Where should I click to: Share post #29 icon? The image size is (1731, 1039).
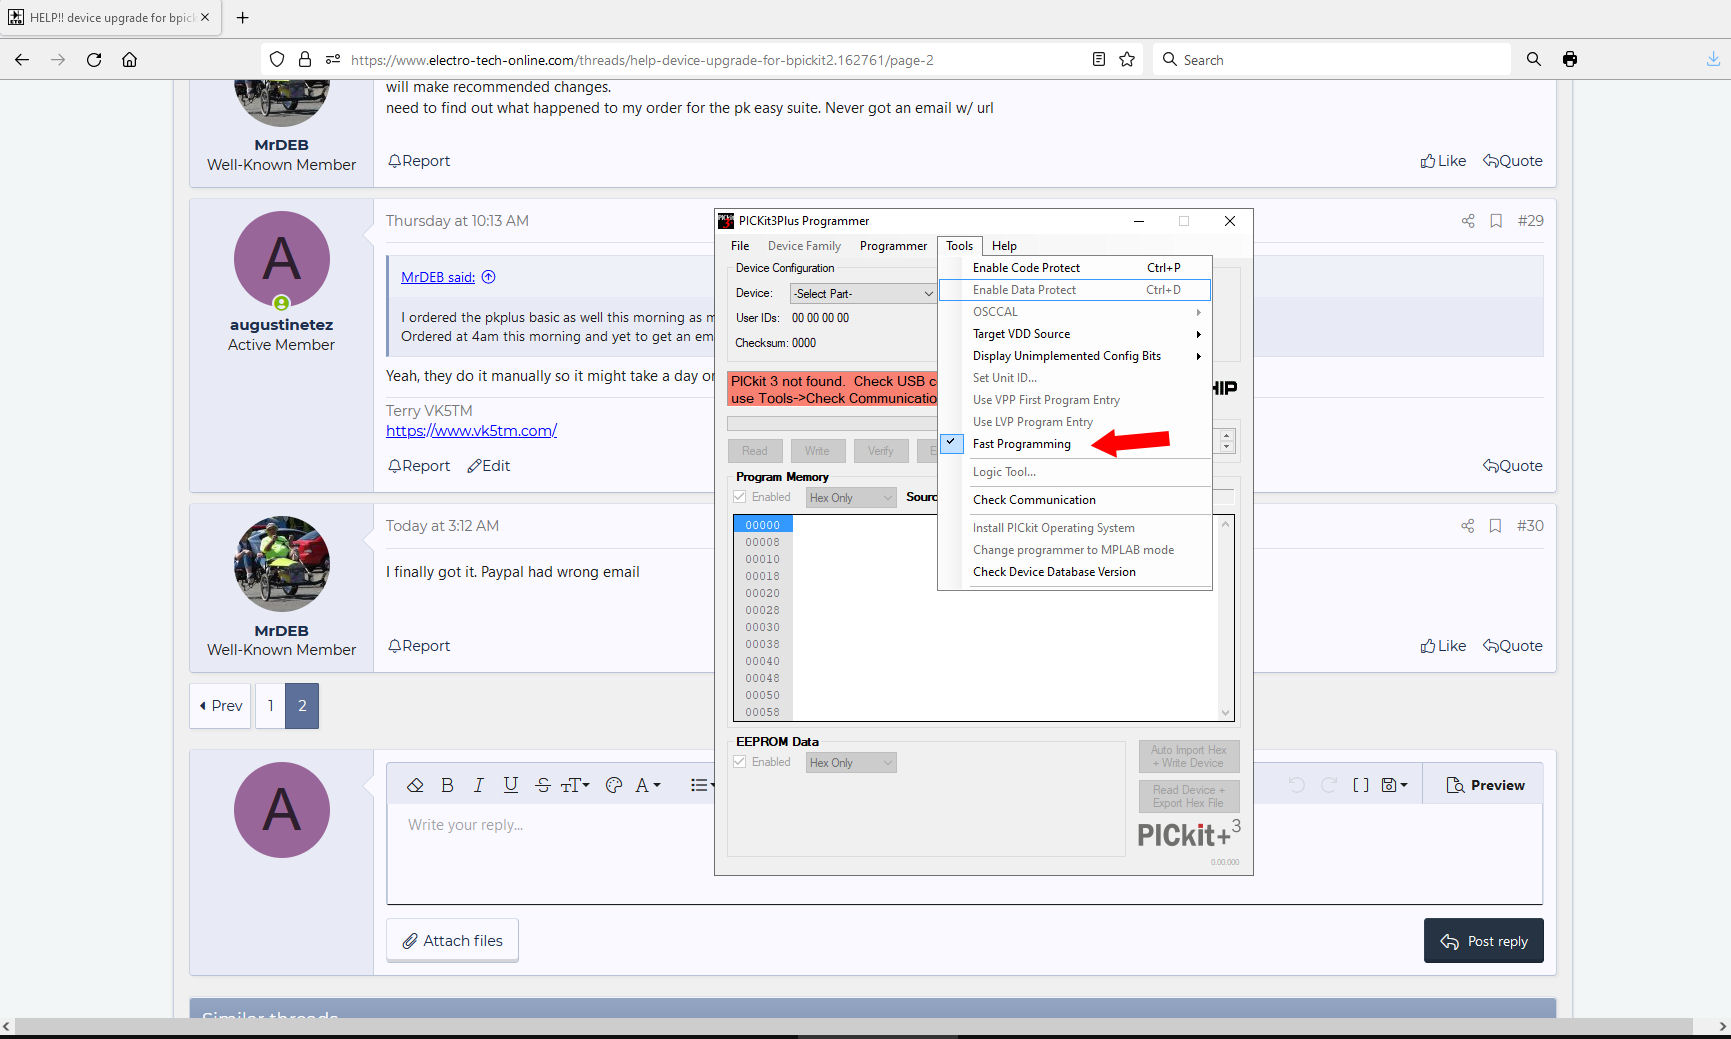click(x=1467, y=221)
